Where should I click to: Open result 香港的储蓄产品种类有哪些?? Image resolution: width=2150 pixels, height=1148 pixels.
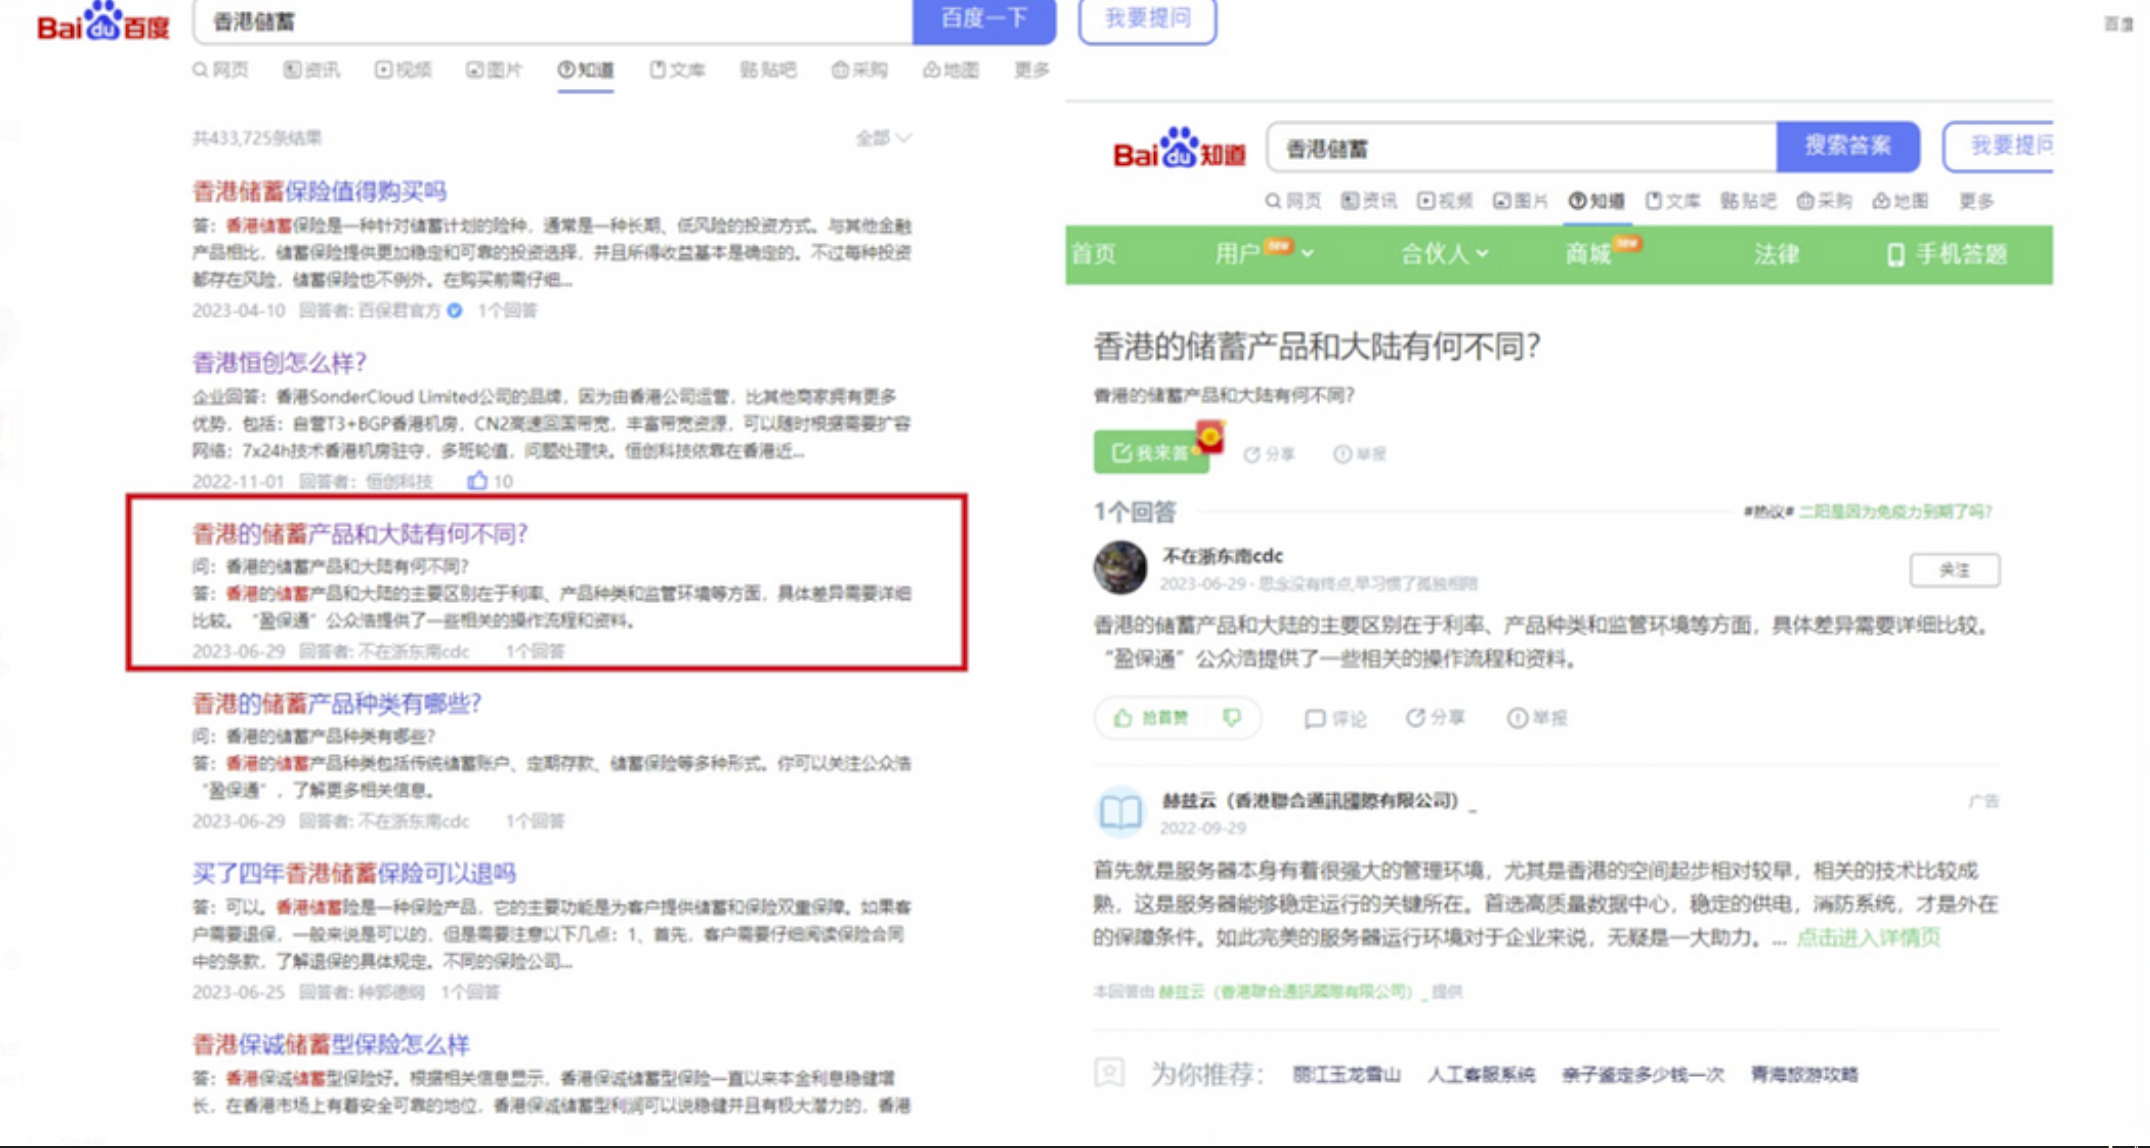[336, 703]
